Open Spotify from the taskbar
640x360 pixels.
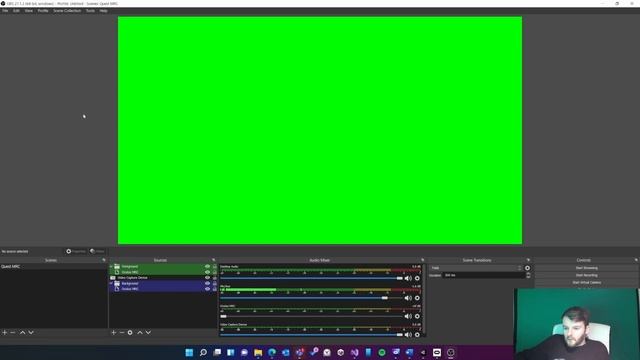coord(382,352)
